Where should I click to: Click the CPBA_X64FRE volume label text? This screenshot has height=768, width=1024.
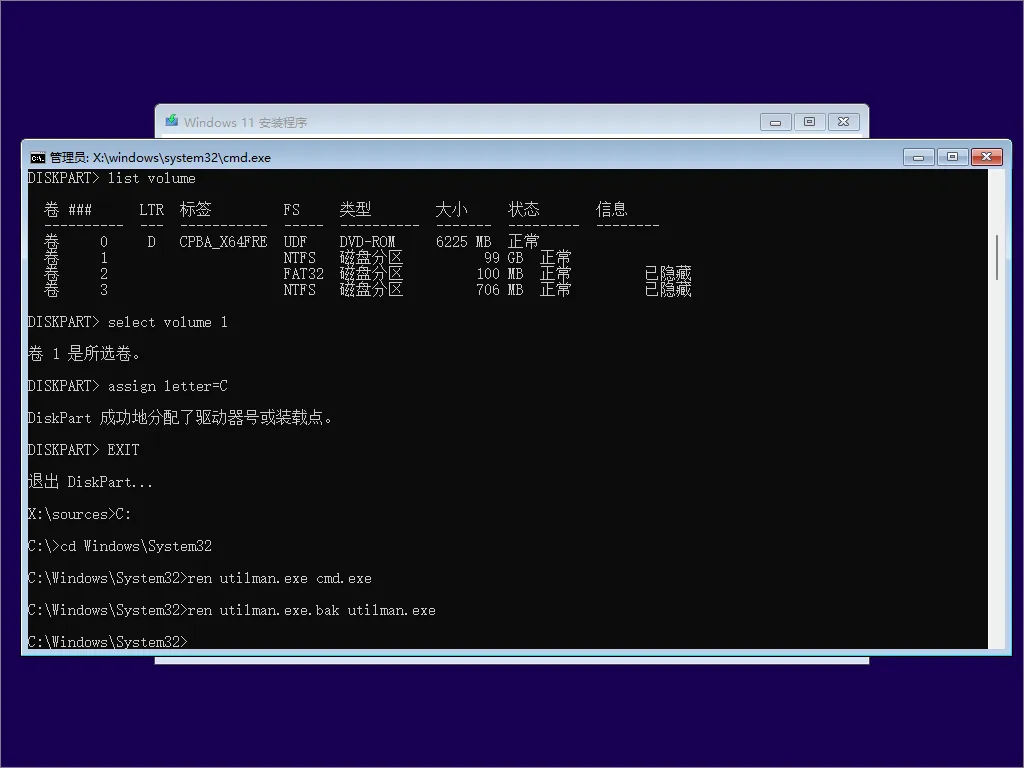(222, 241)
